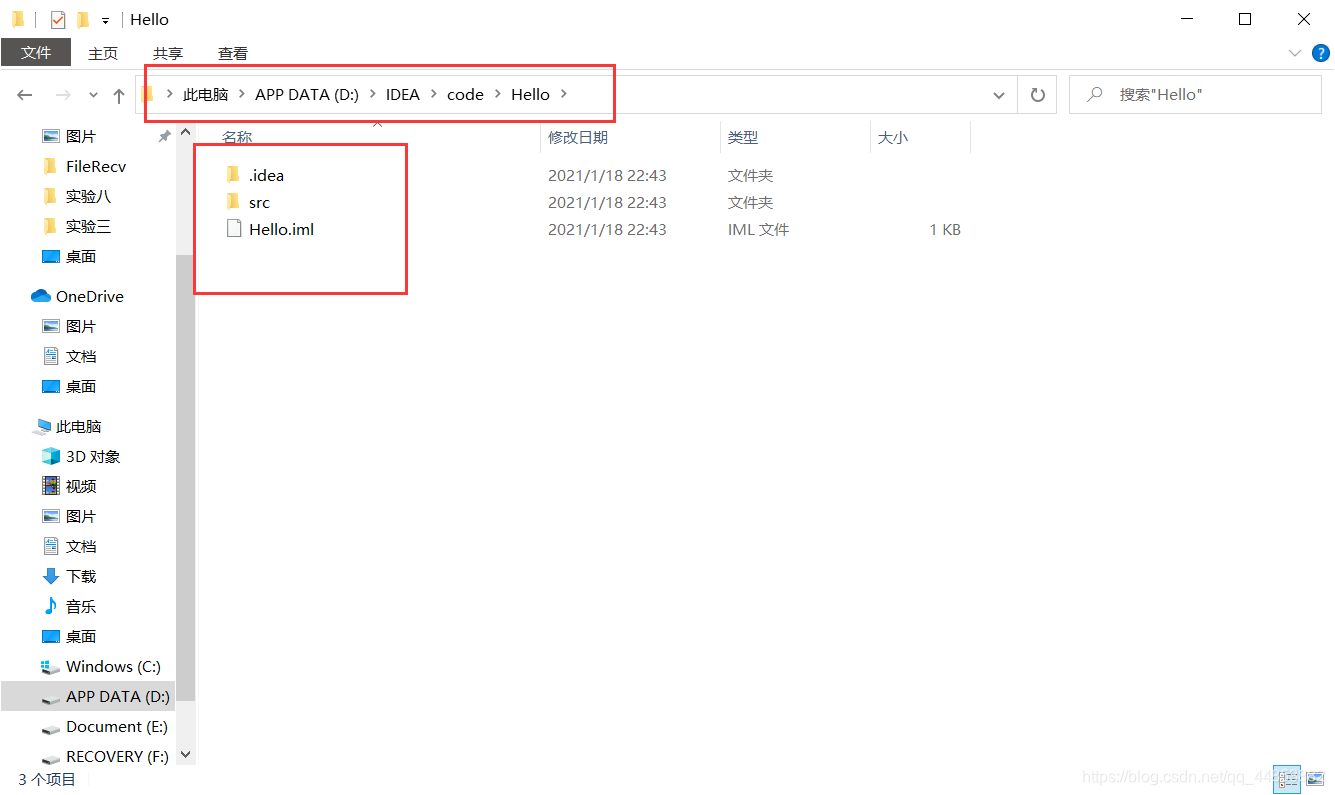
Task: Open Help with the question mark icon
Action: [1320, 53]
